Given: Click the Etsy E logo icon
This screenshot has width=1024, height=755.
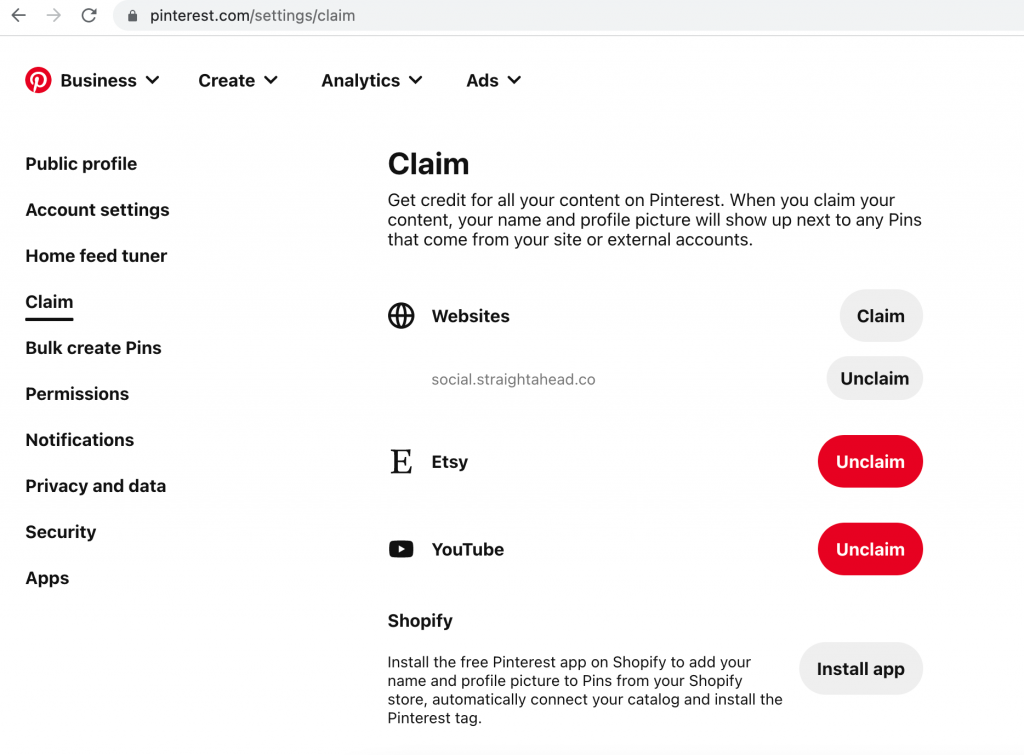Looking at the screenshot, I should [401, 461].
